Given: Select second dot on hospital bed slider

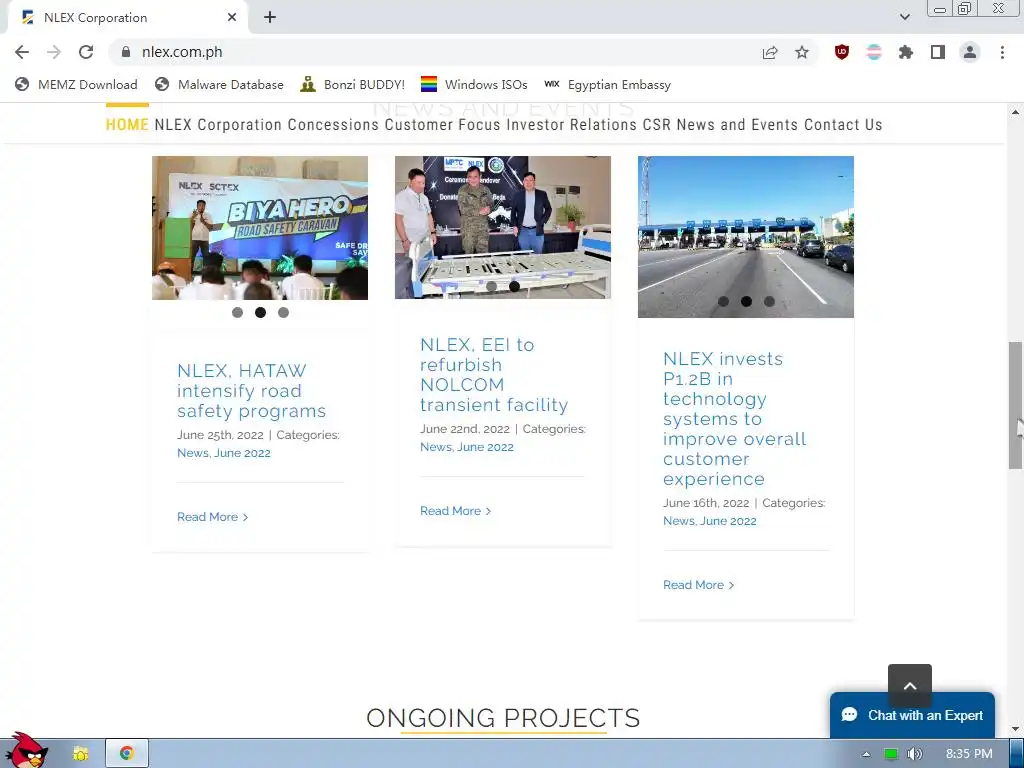Looking at the screenshot, I should (515, 286).
